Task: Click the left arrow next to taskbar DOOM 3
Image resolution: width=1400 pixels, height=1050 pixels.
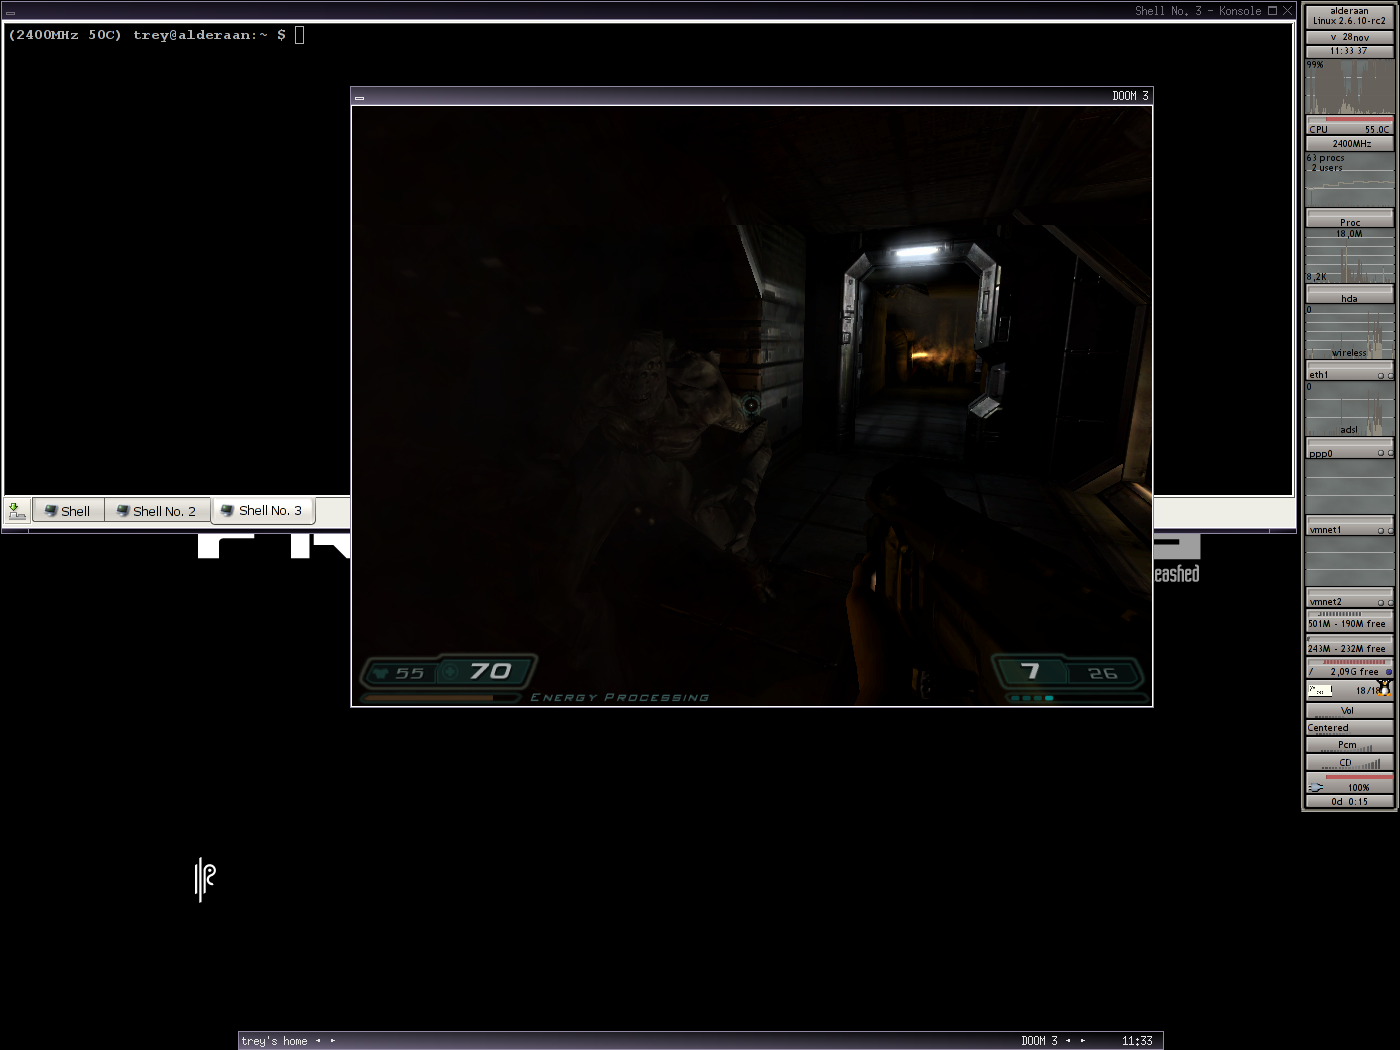Action: click(x=1068, y=1041)
